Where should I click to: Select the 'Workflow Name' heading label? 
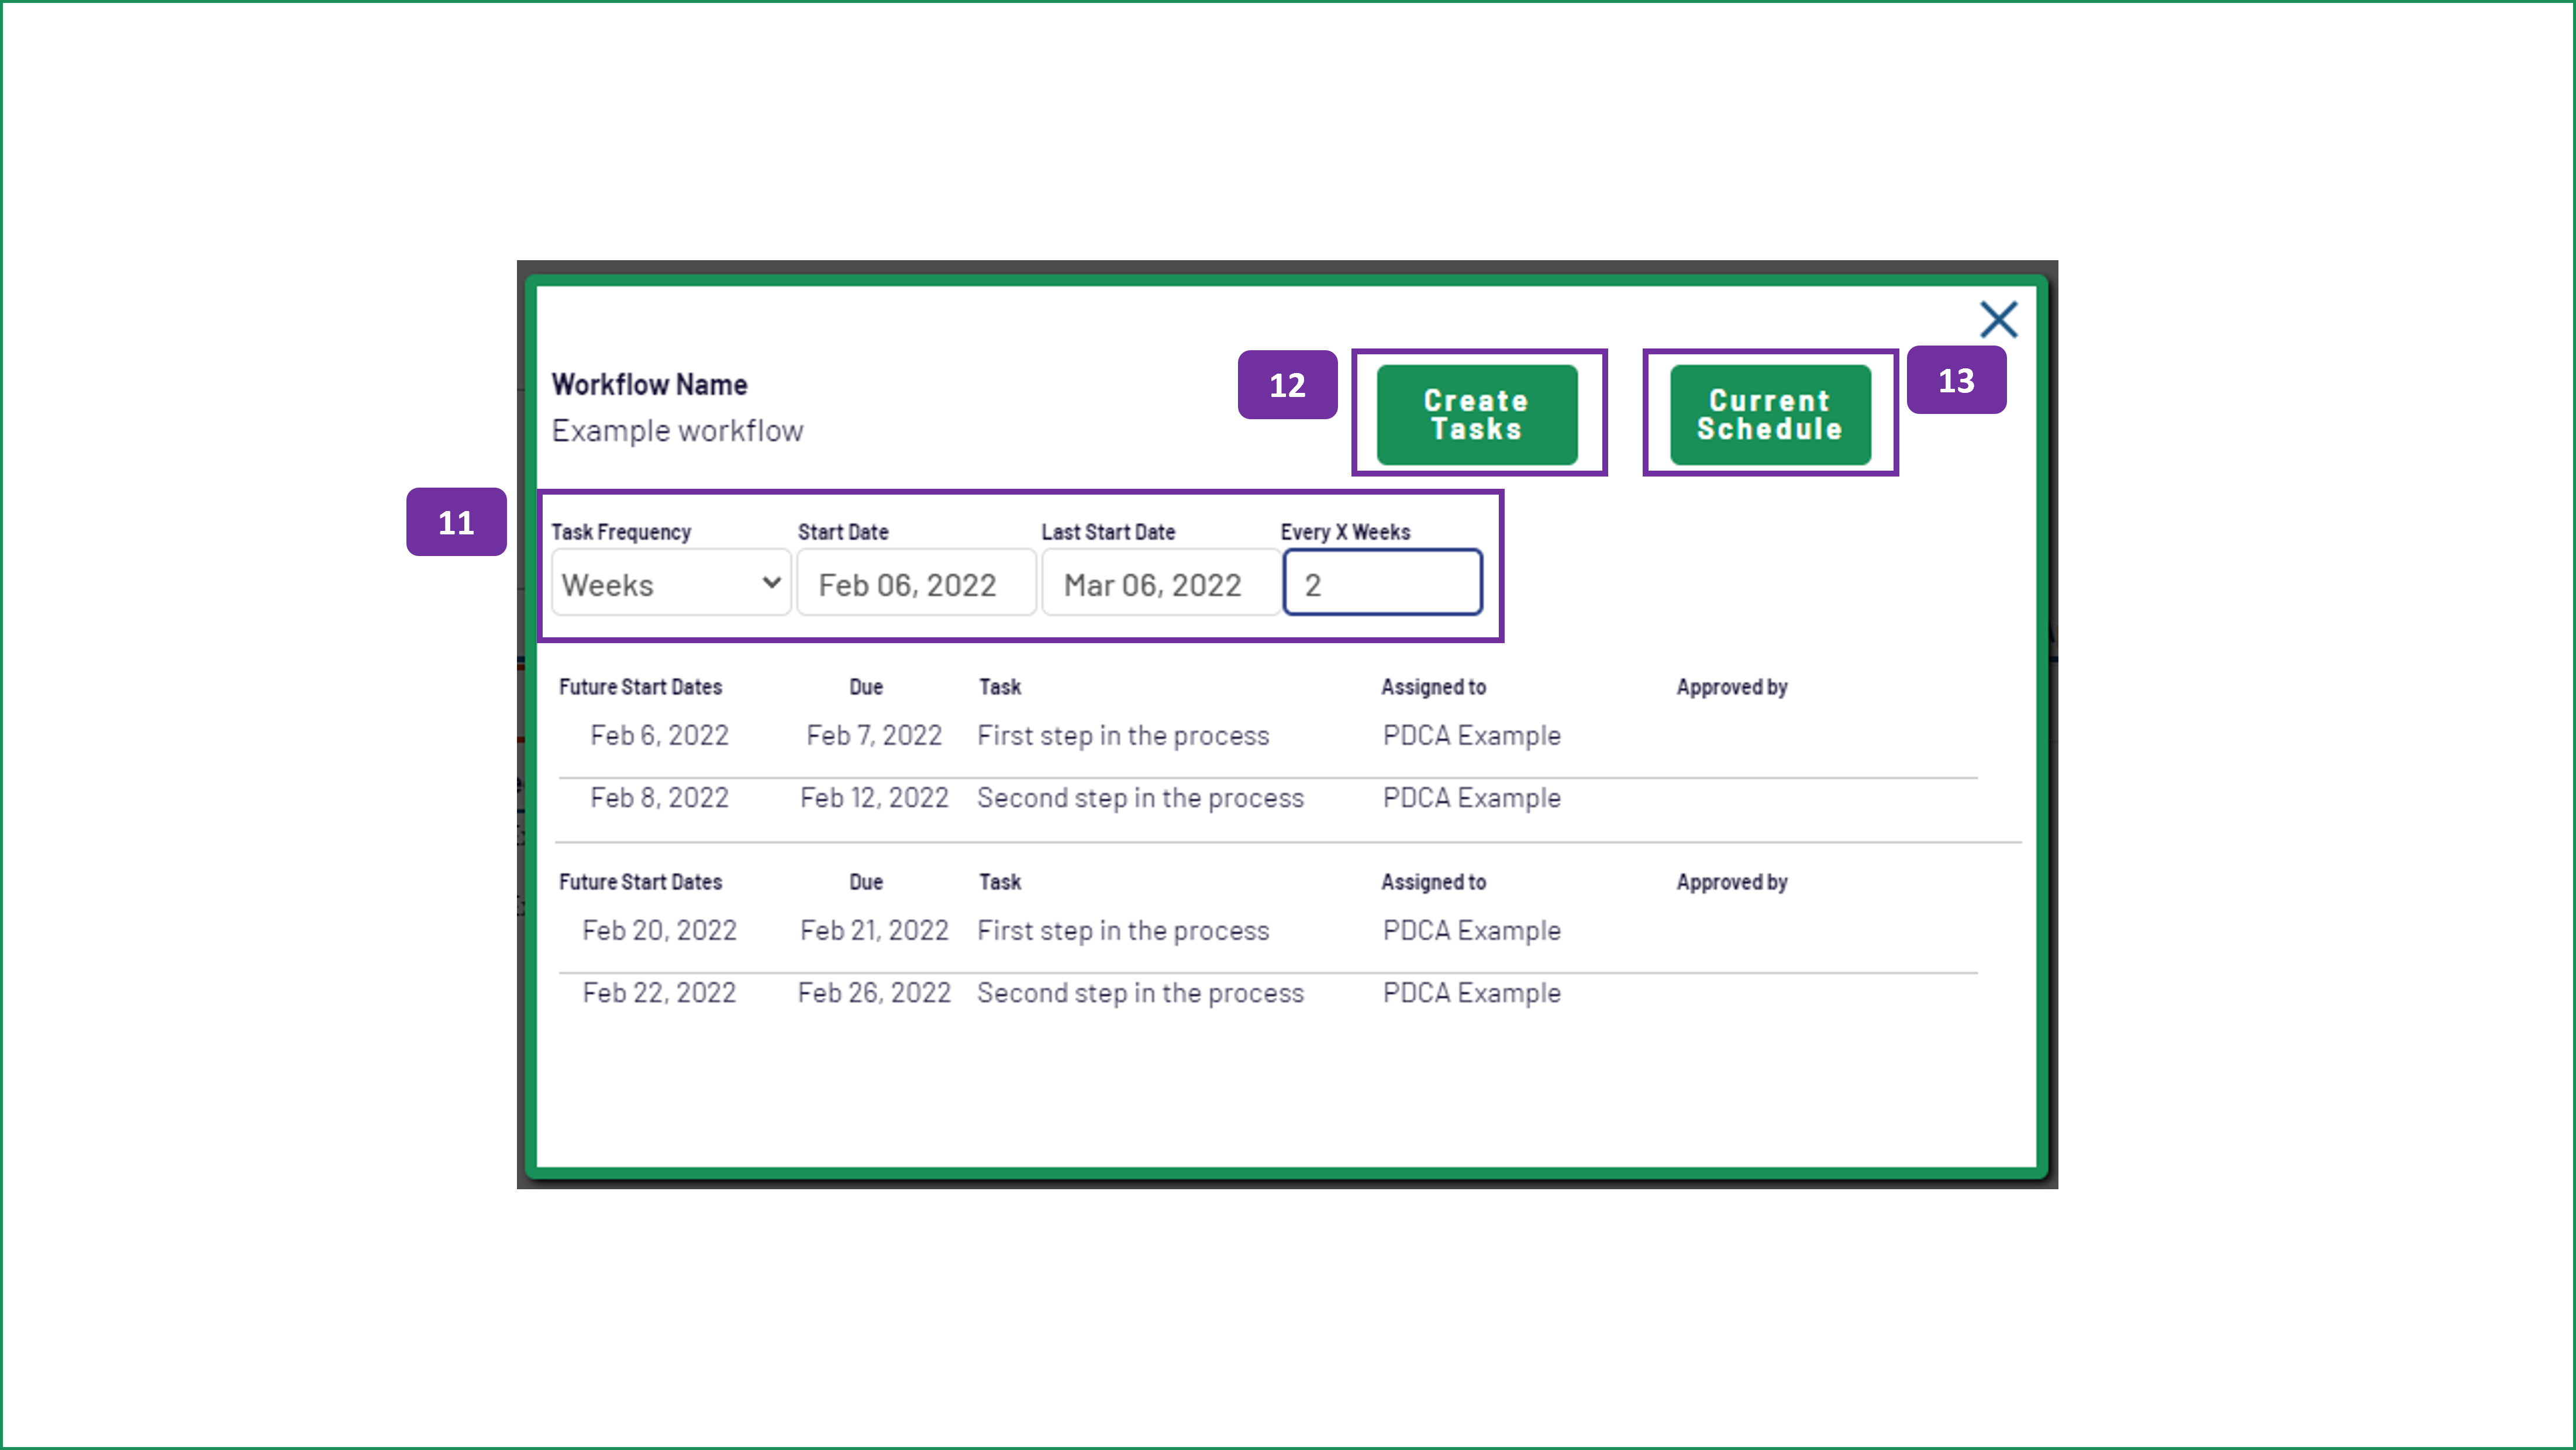point(649,385)
